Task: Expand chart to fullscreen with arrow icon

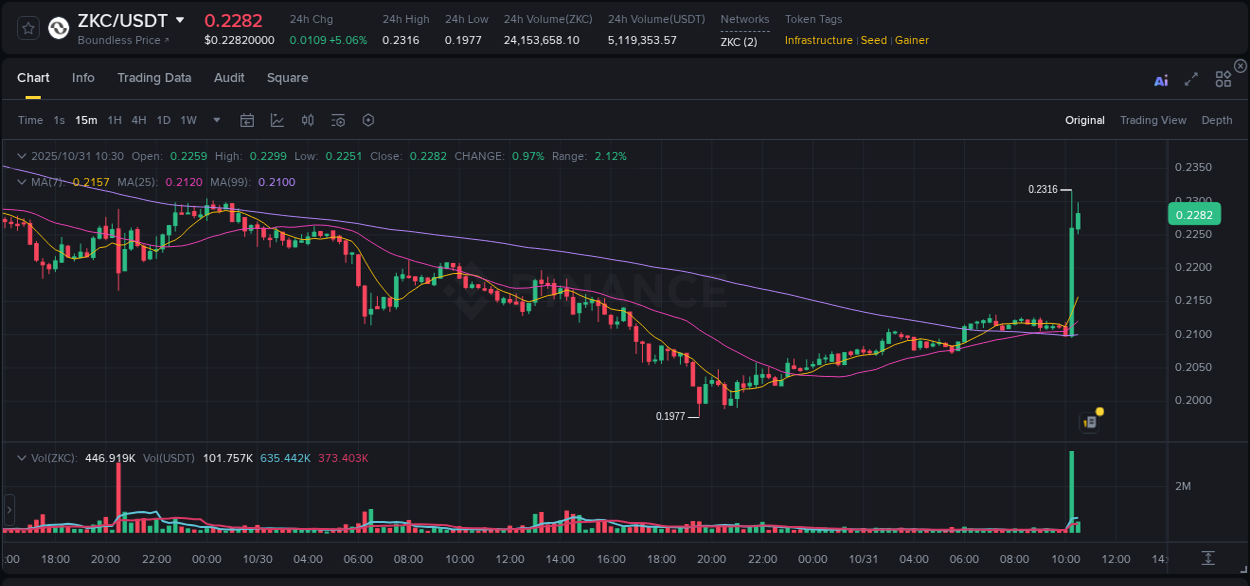Action: [x=1190, y=78]
